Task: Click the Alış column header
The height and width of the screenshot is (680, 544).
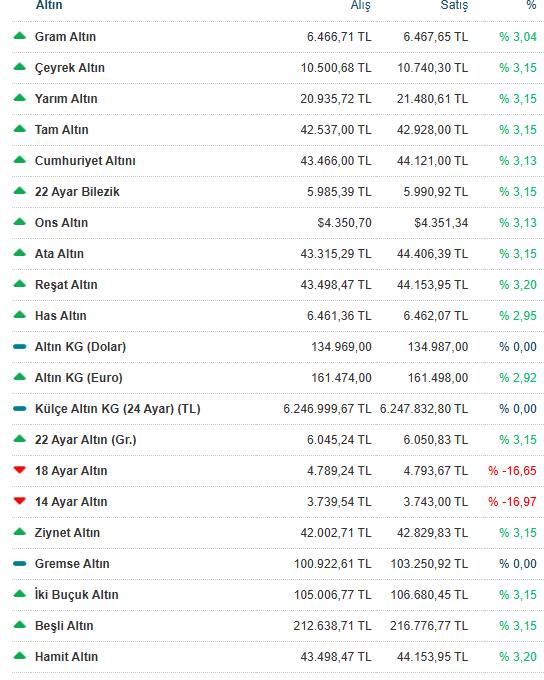Action: 360,6
